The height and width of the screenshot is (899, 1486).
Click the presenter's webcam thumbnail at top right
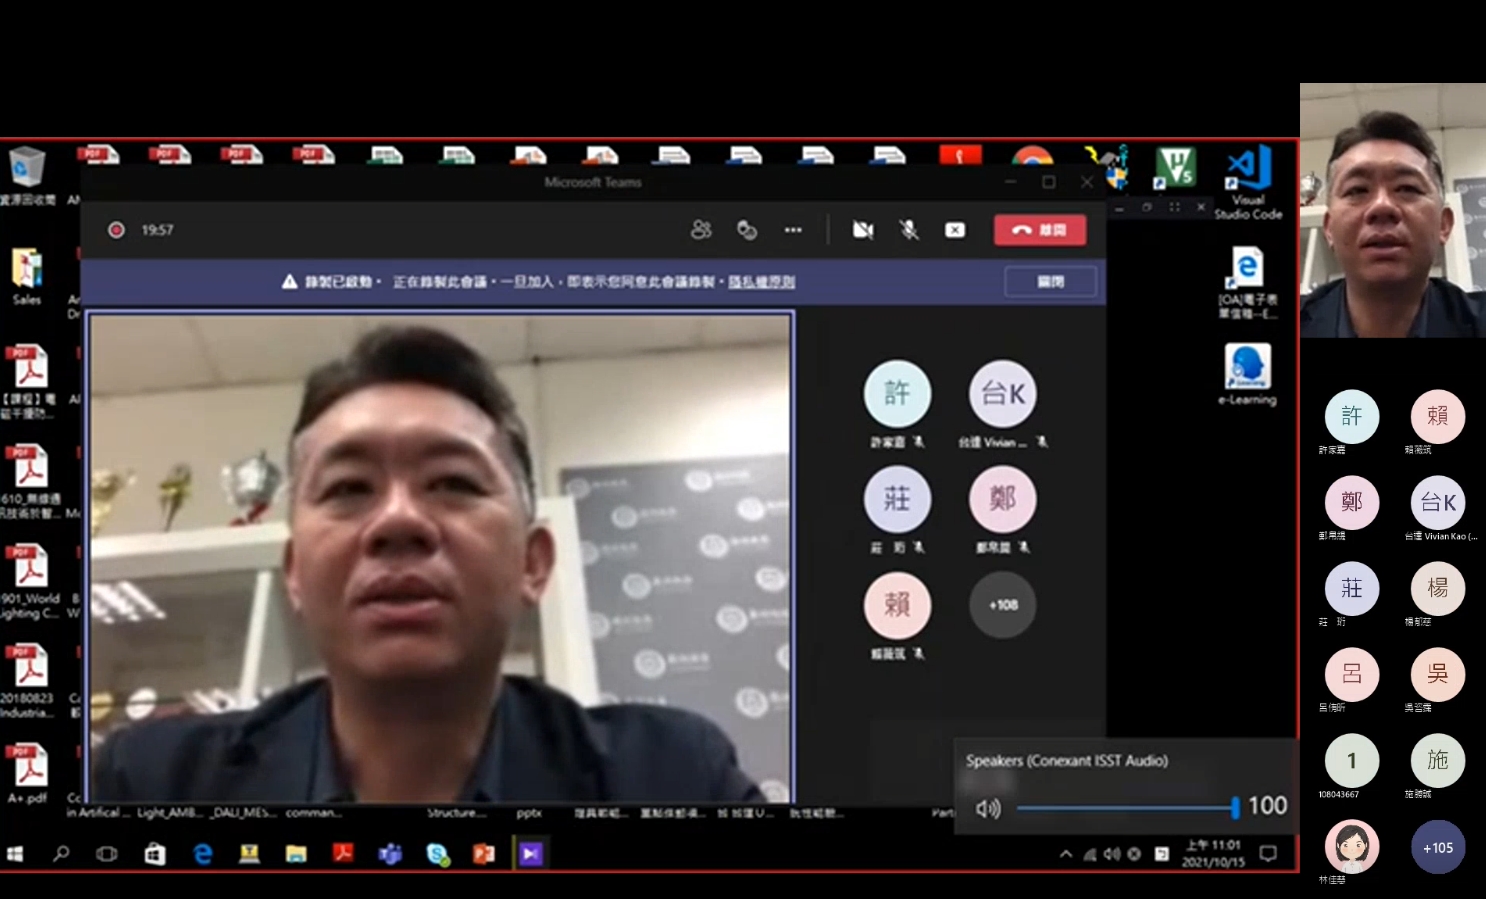click(1392, 210)
